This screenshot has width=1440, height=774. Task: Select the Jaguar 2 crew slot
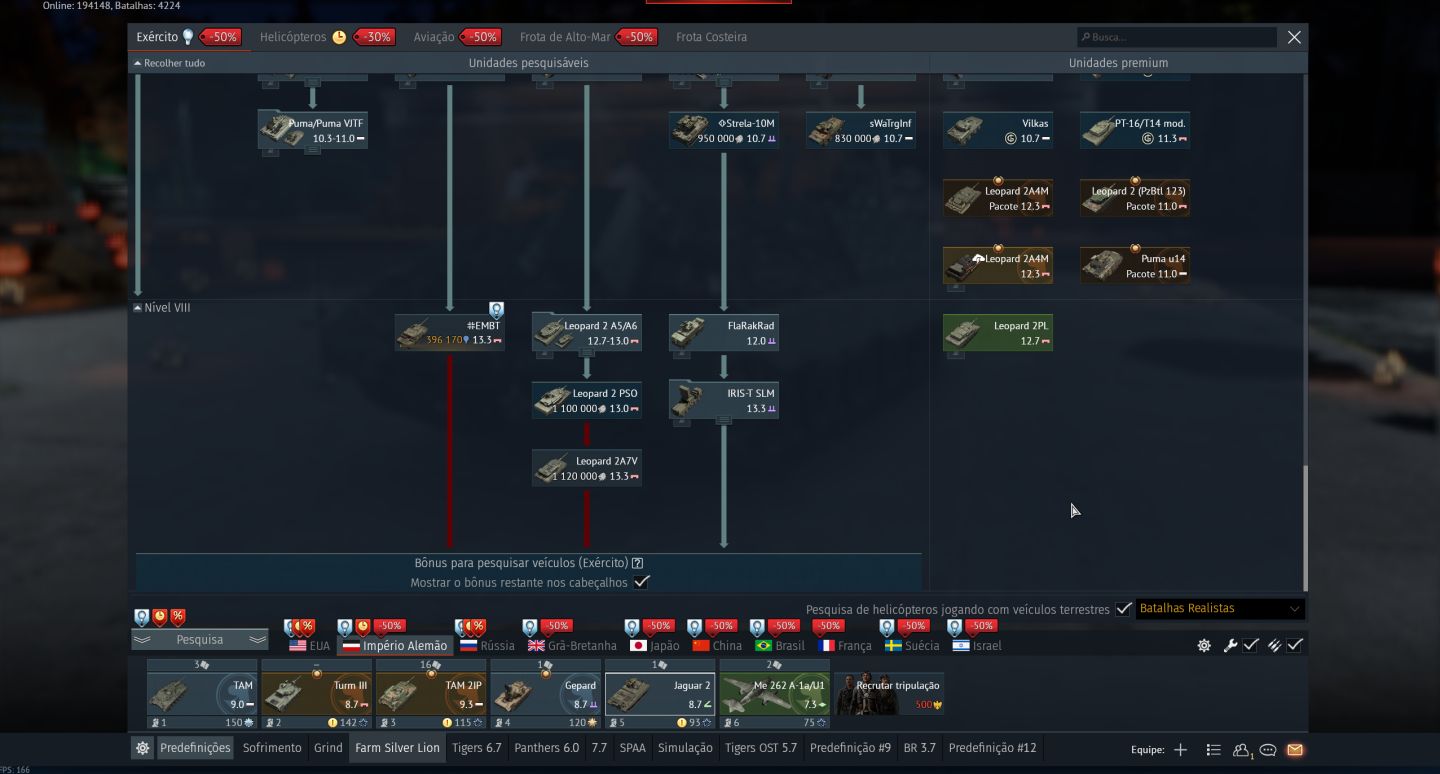coord(659,693)
